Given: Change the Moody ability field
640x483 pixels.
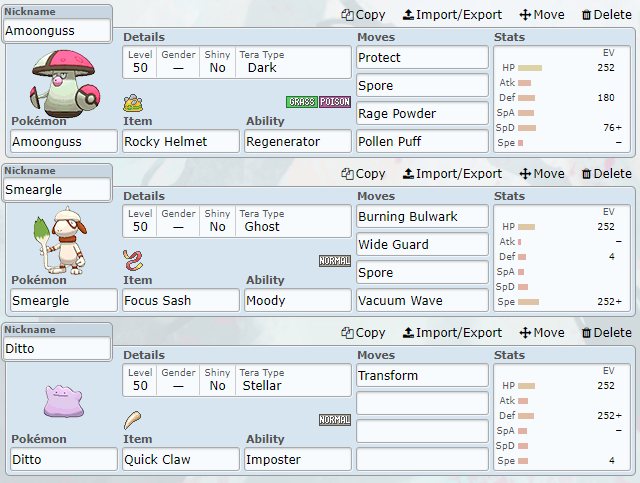Looking at the screenshot, I should pyautogui.click(x=298, y=300).
